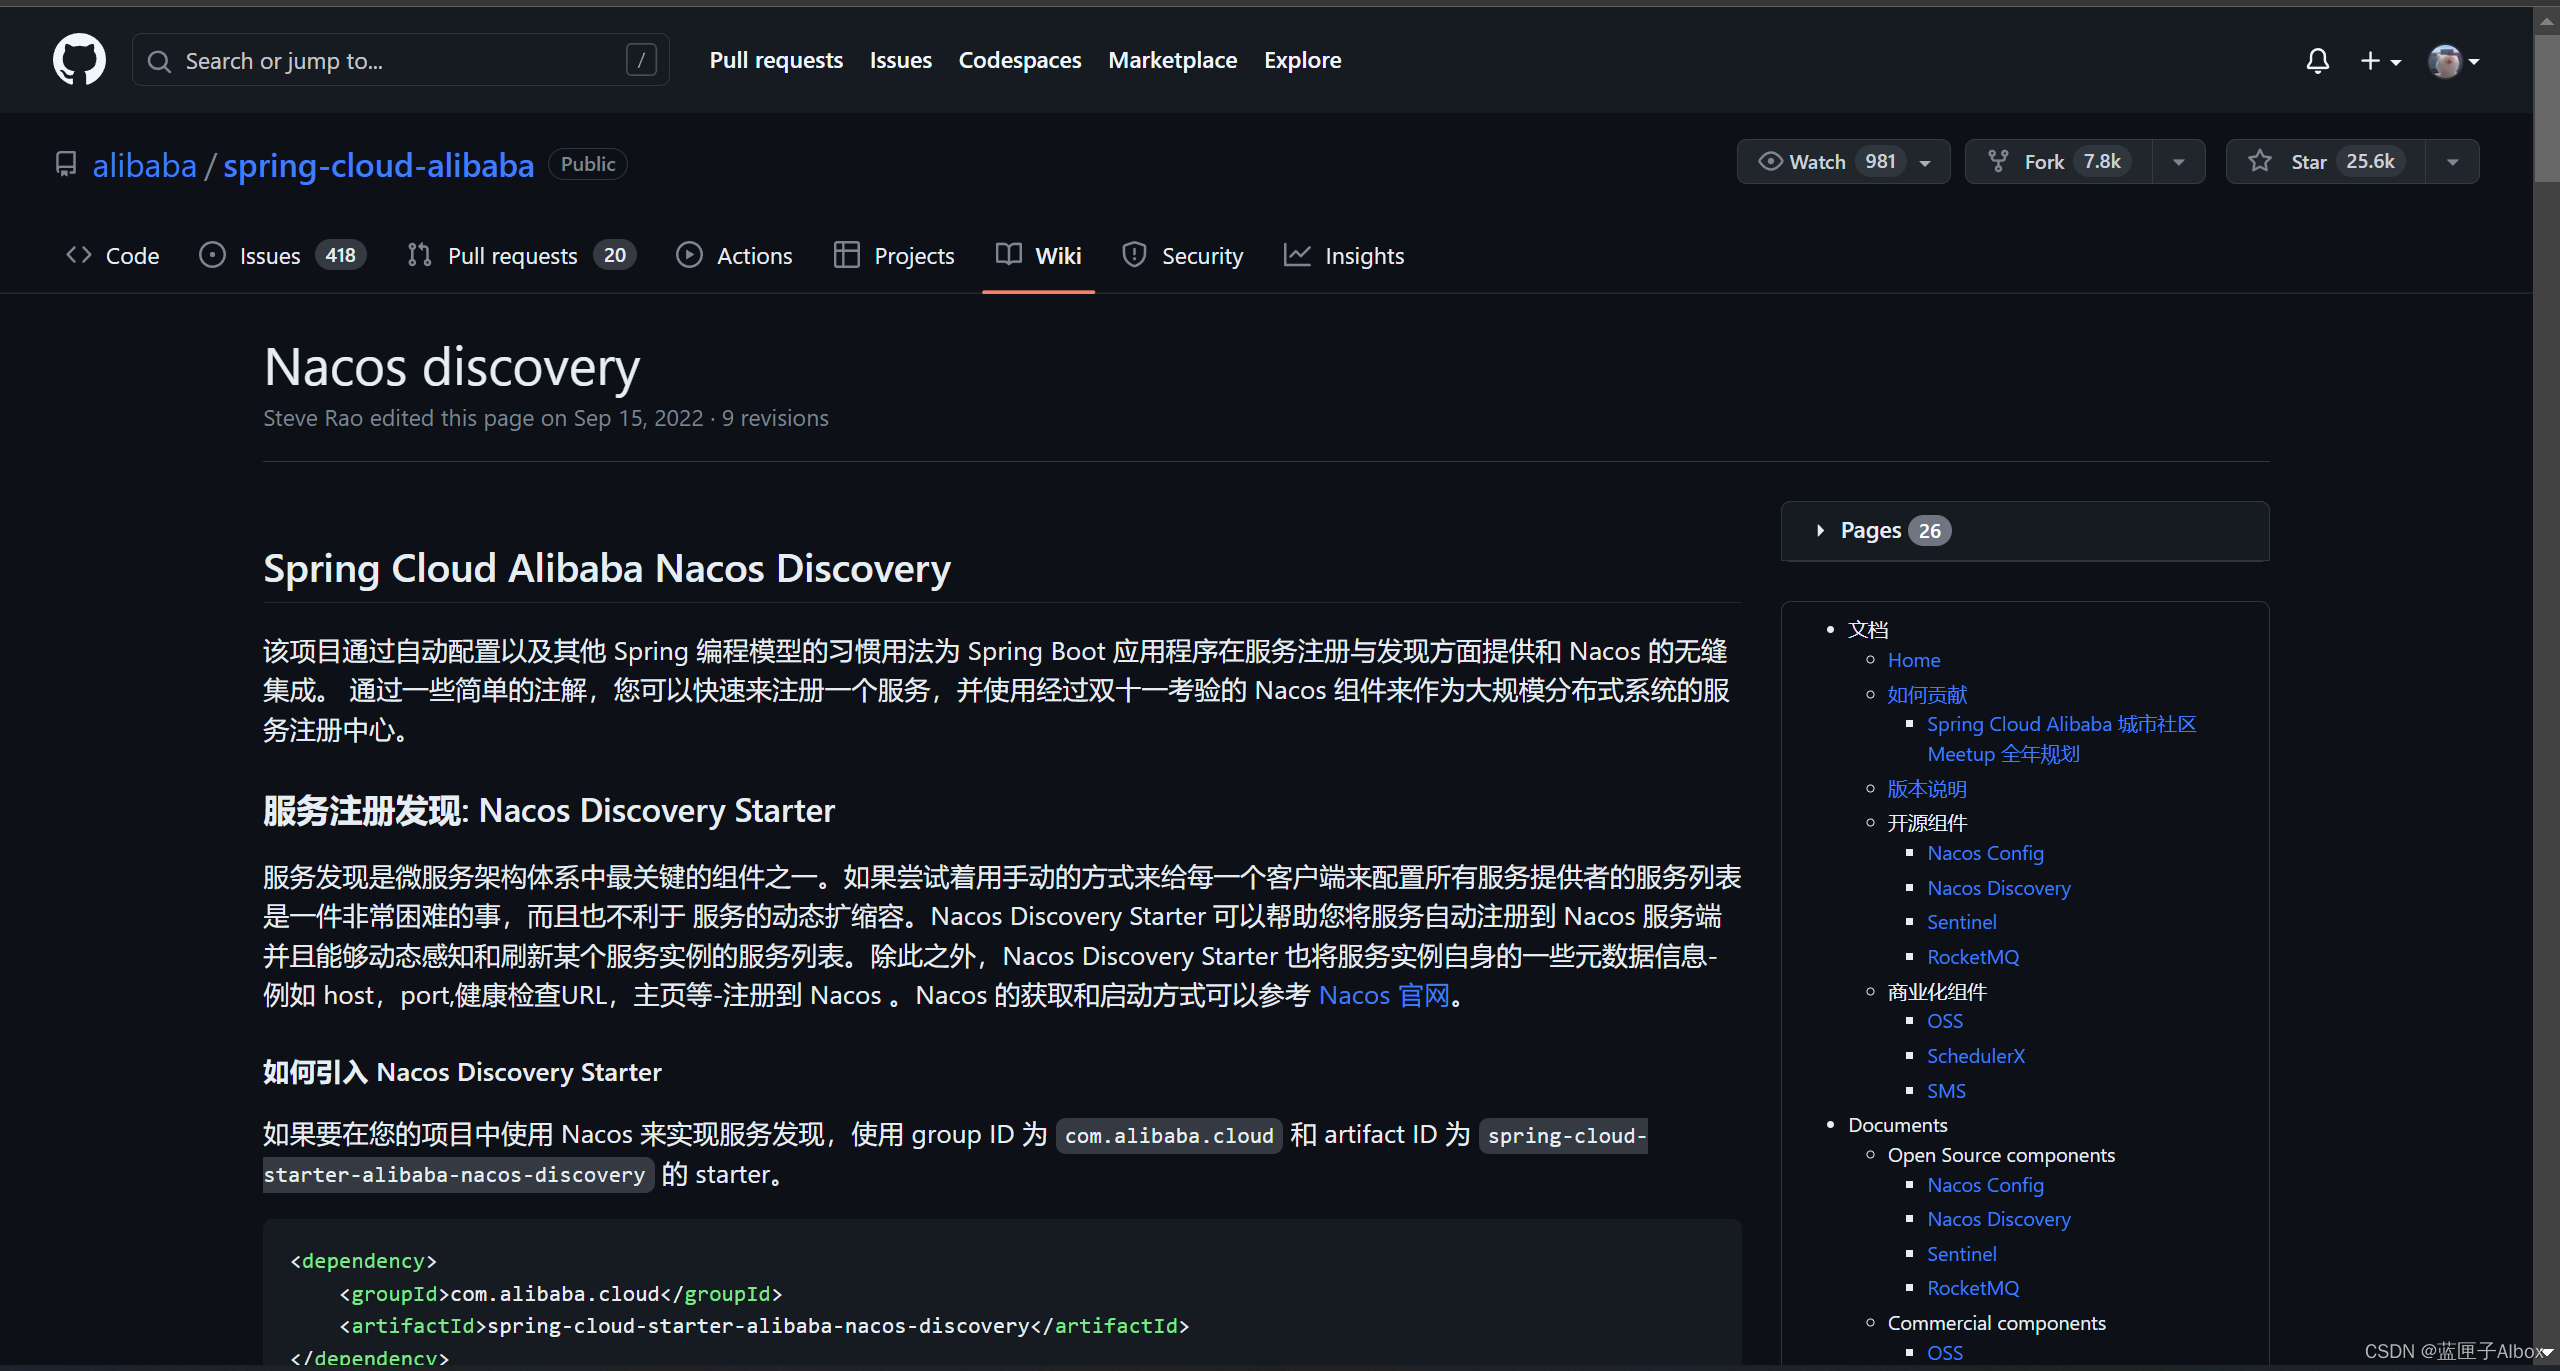Open the GitHub home logo
The image size is (2560, 1371).
coord(79,60)
